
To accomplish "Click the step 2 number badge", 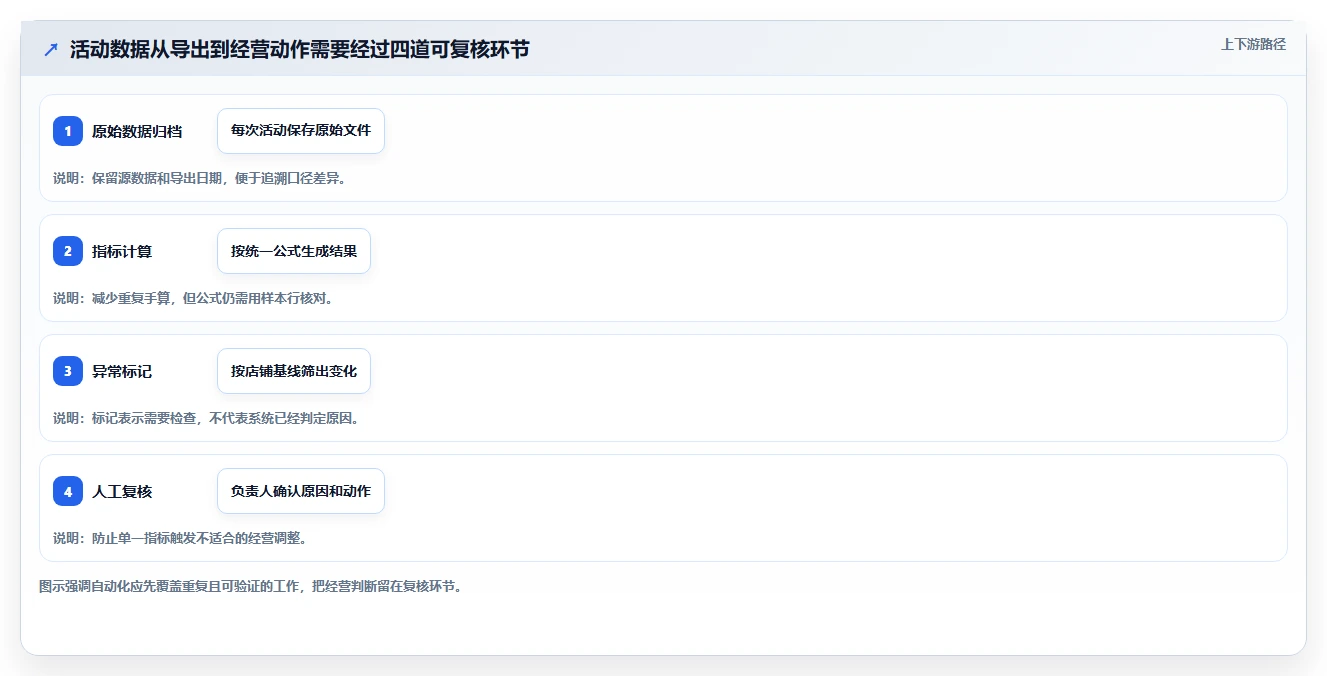I will click(68, 251).
